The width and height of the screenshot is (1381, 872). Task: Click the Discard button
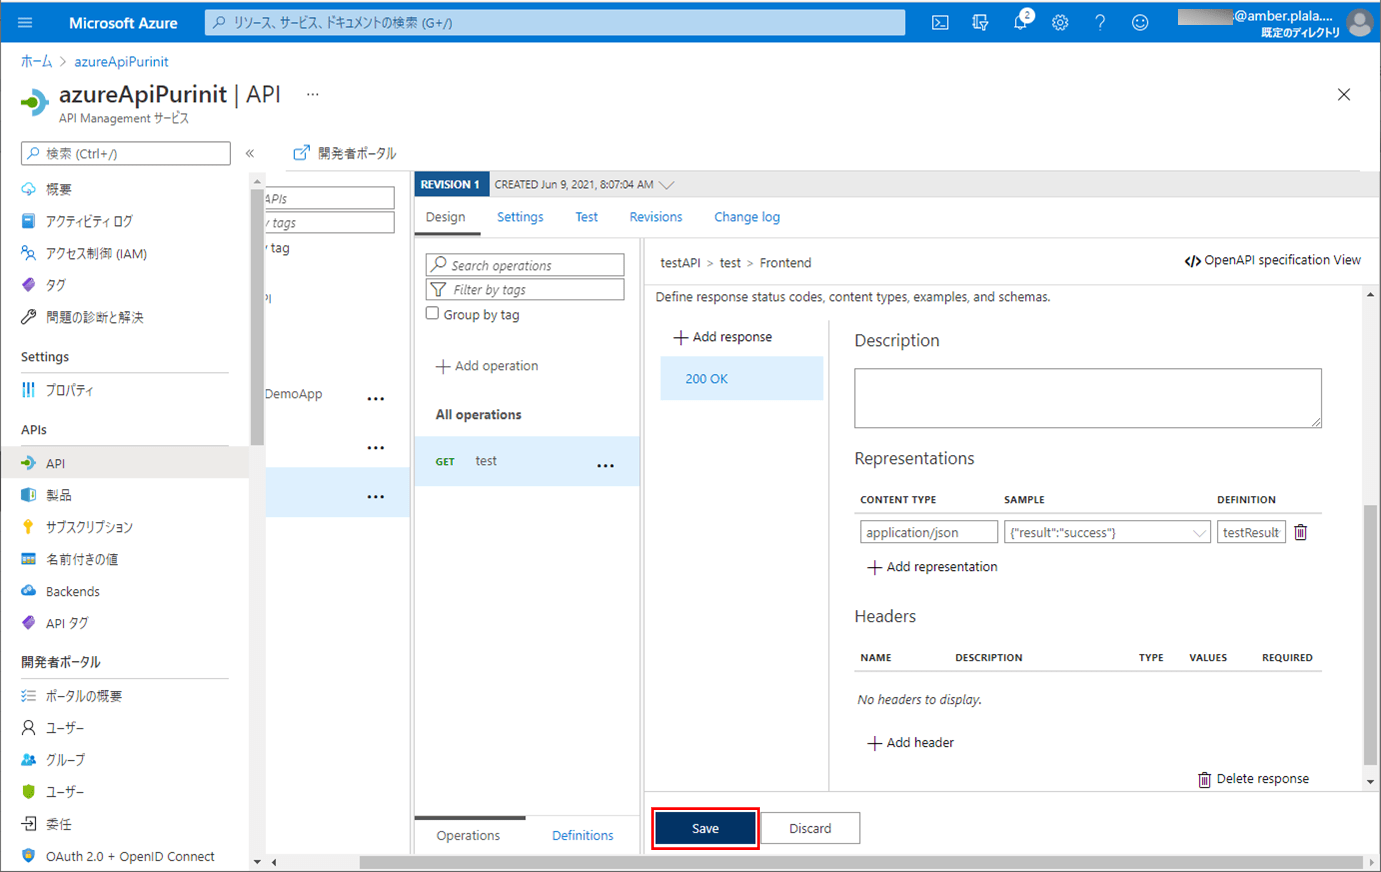point(810,828)
